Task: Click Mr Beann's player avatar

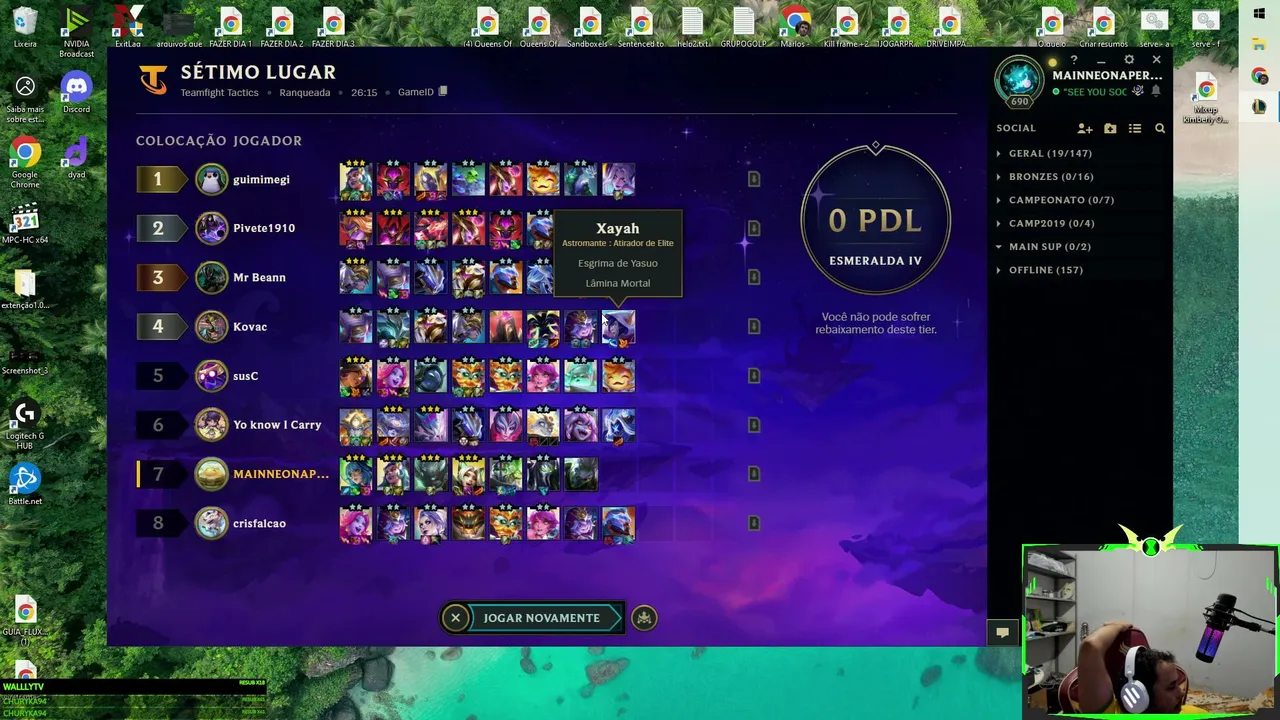Action: click(211, 277)
